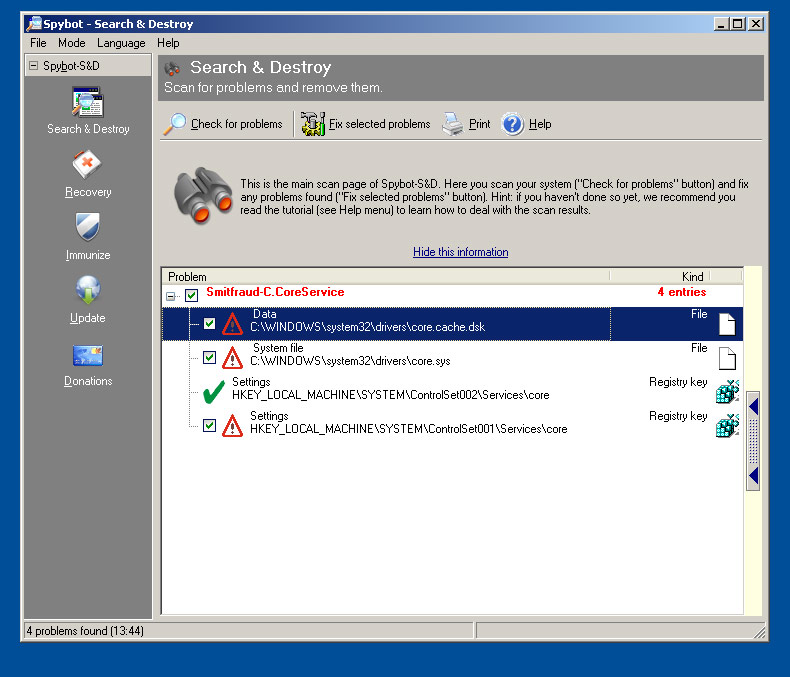Open the Immunize shield icon
This screenshot has width=790, height=677.
click(x=88, y=227)
